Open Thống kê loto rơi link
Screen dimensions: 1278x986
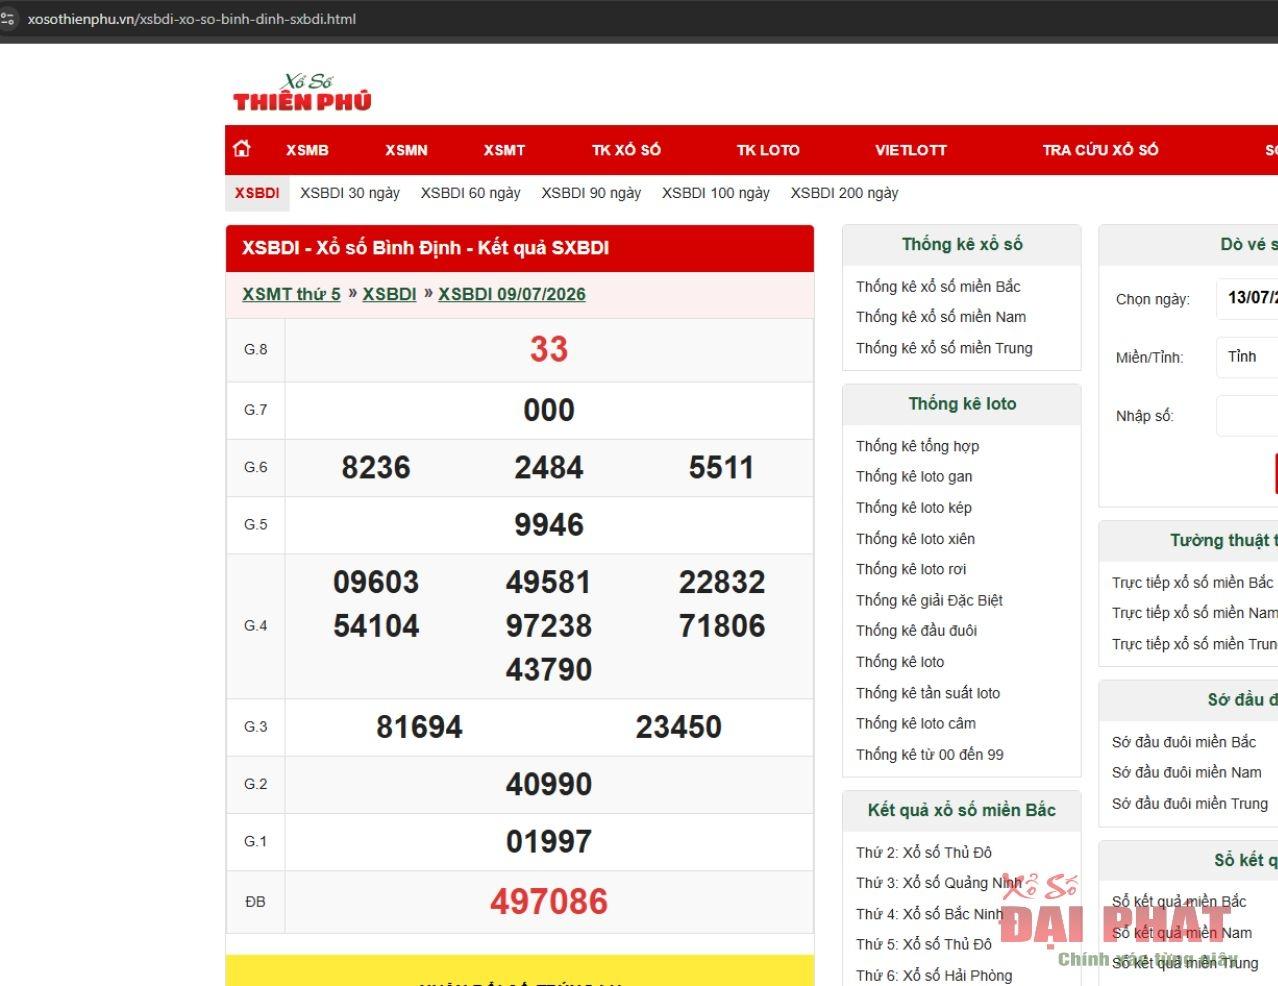coord(911,569)
